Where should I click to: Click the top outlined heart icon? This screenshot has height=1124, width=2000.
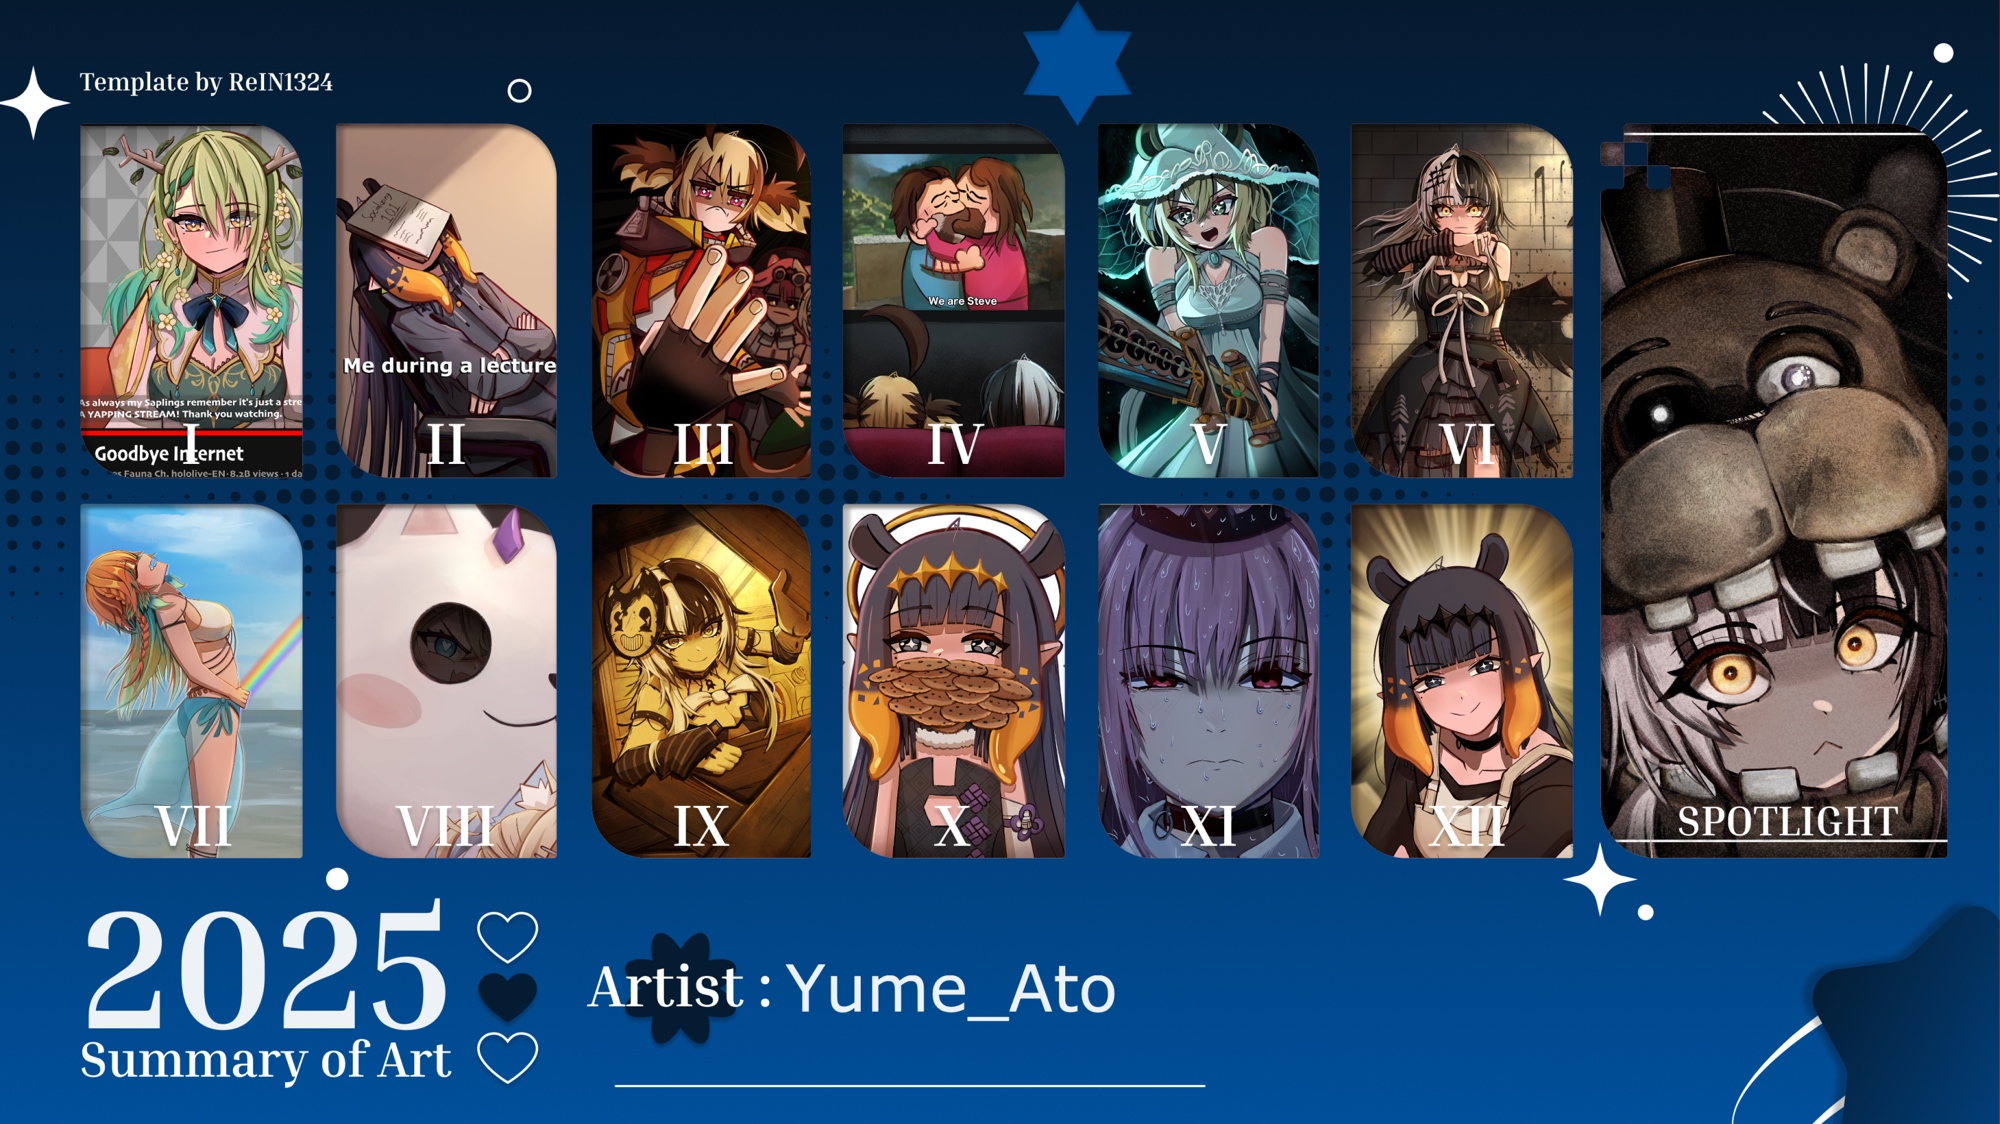508,937
